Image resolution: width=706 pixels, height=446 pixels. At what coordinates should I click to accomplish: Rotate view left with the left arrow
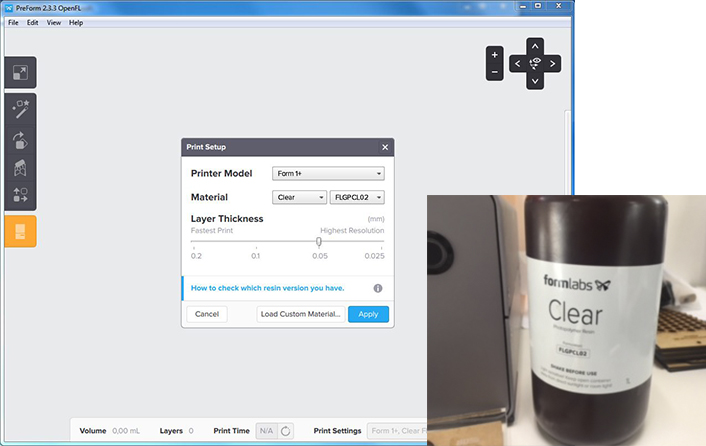[x=517, y=64]
